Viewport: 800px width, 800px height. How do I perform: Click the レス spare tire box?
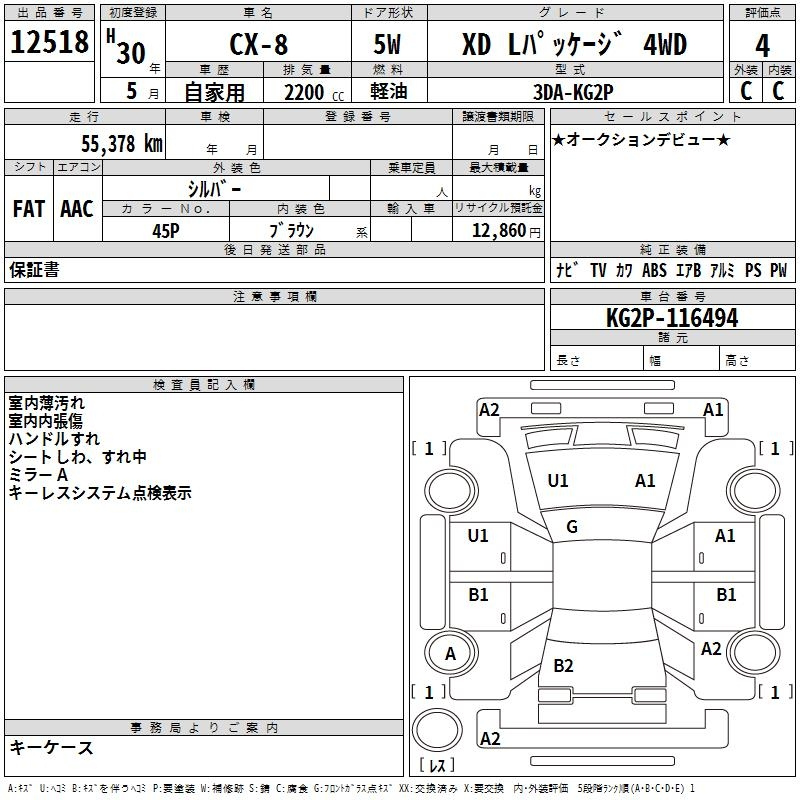coord(437,765)
